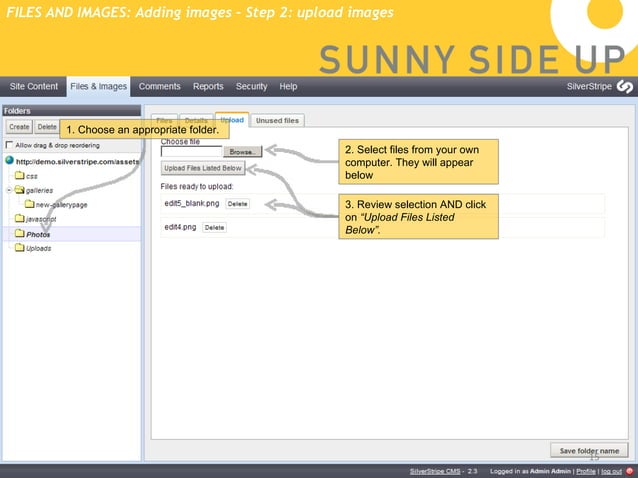Click the globe icon for demo.silverstripe.com assets
The image size is (638, 478).
[9, 160]
